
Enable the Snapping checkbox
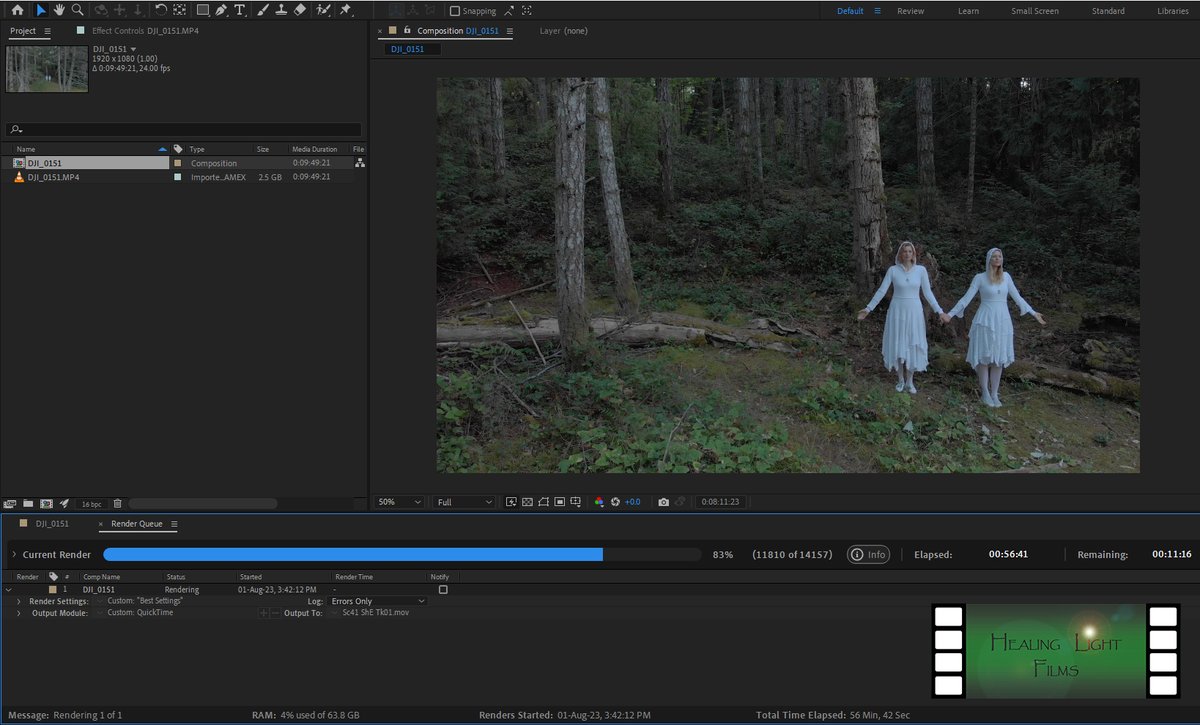click(455, 11)
